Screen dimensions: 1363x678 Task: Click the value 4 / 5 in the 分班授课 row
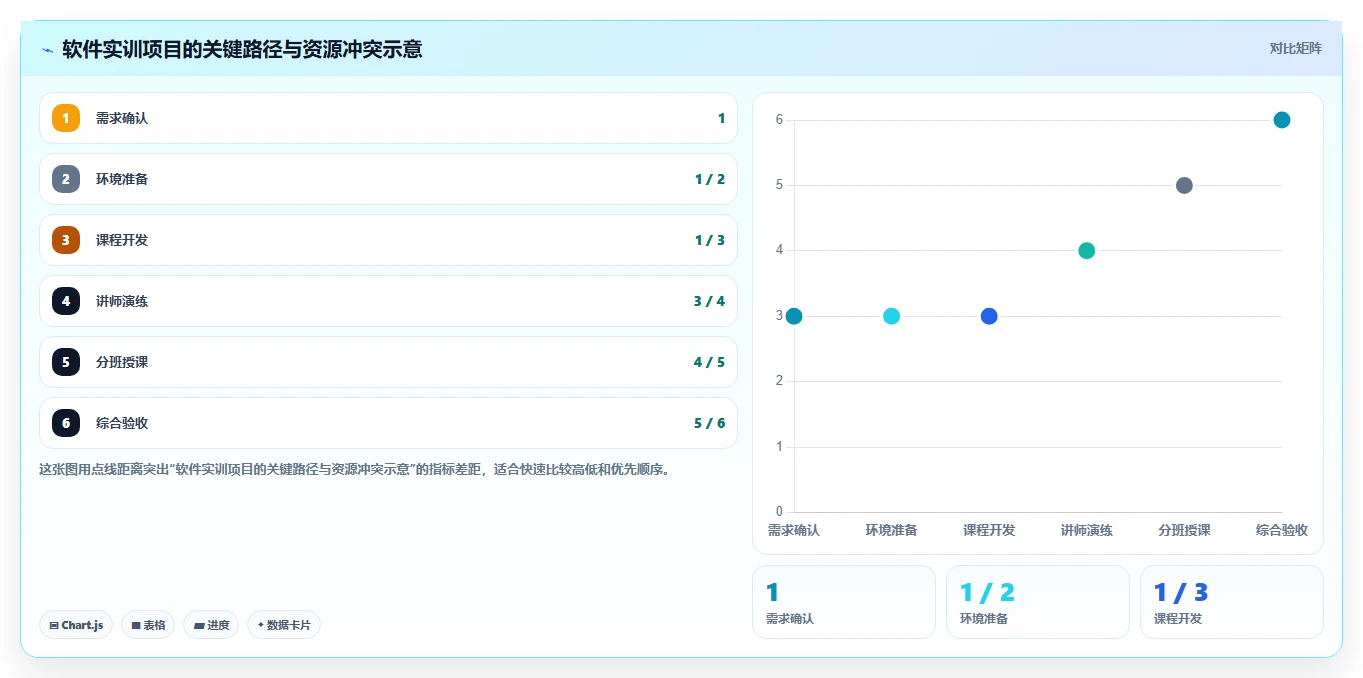pos(710,362)
